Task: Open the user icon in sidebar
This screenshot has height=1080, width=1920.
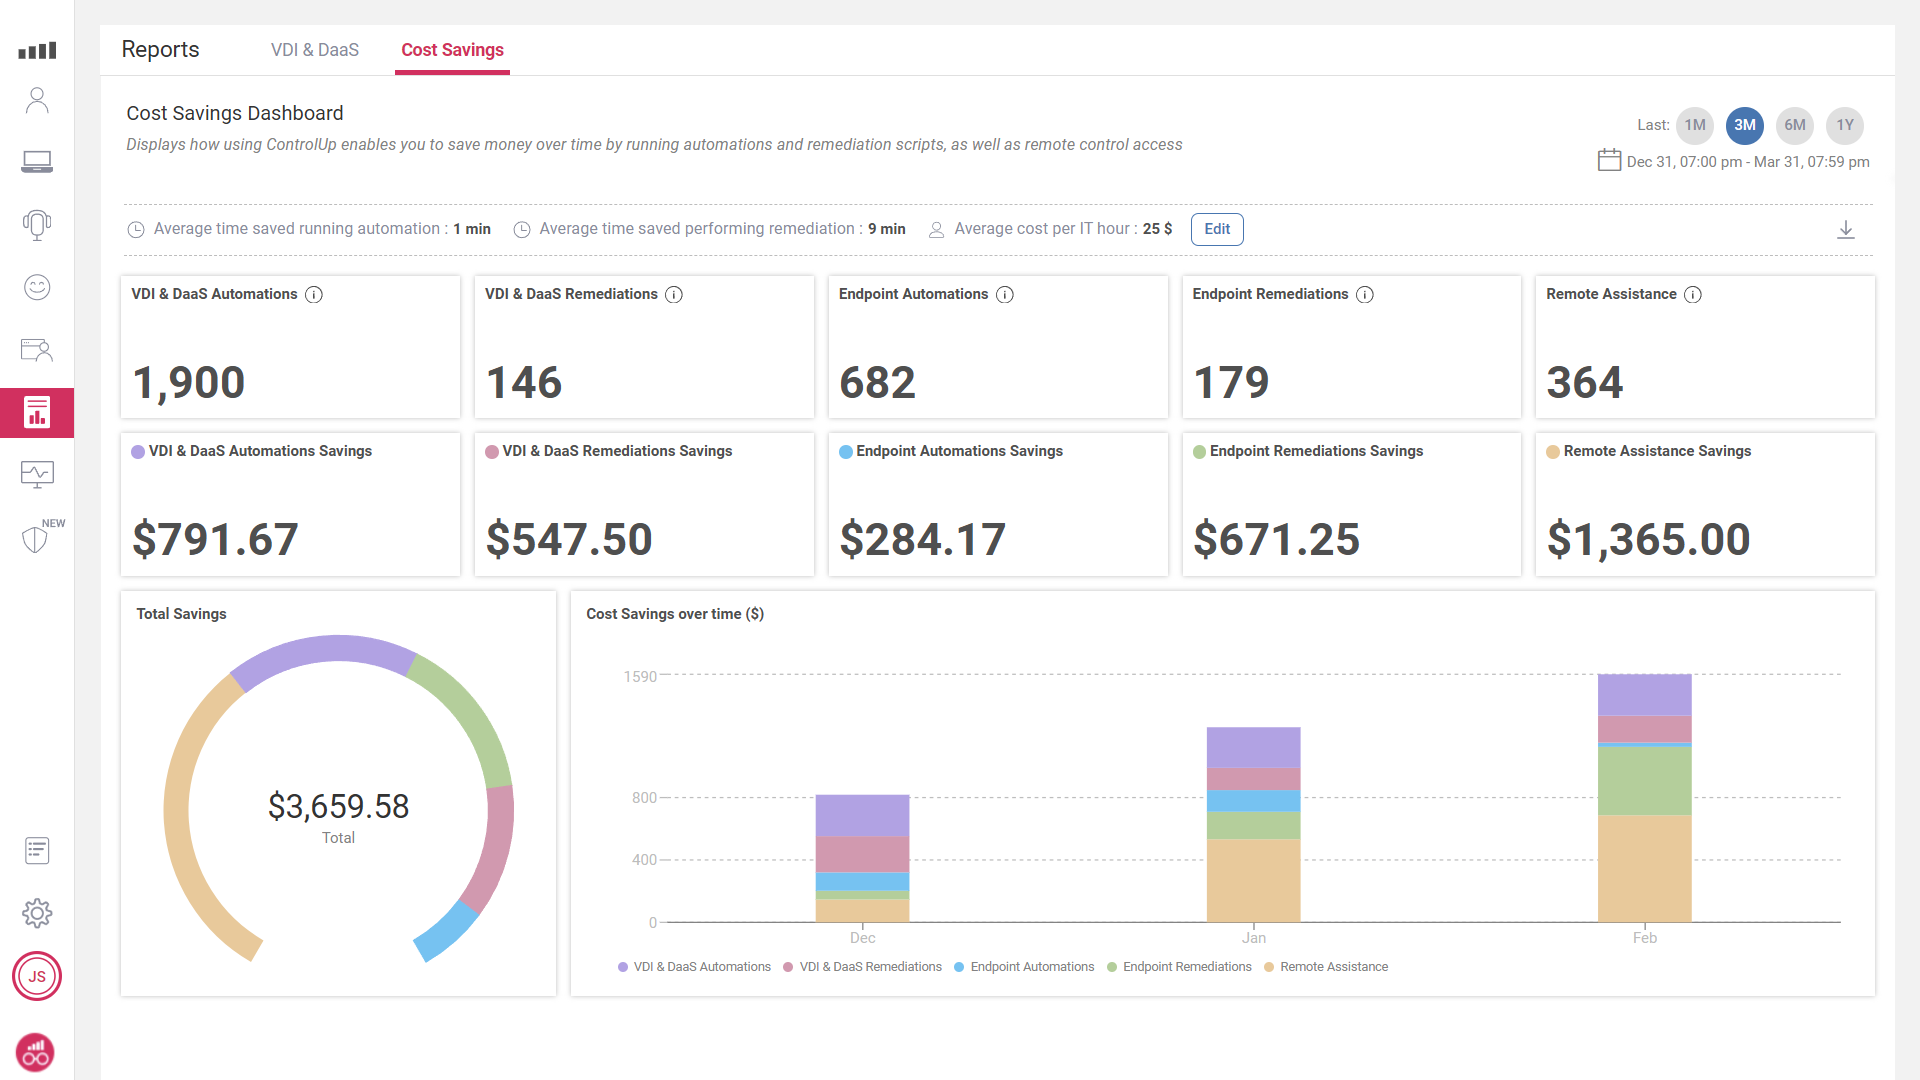Action: (37, 100)
